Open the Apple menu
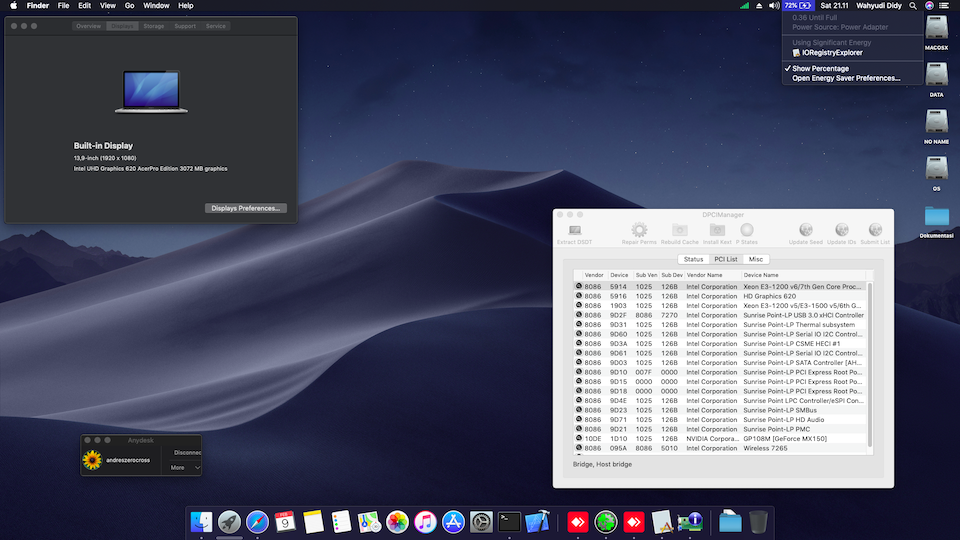The height and width of the screenshot is (540, 960). [x=13, y=6]
